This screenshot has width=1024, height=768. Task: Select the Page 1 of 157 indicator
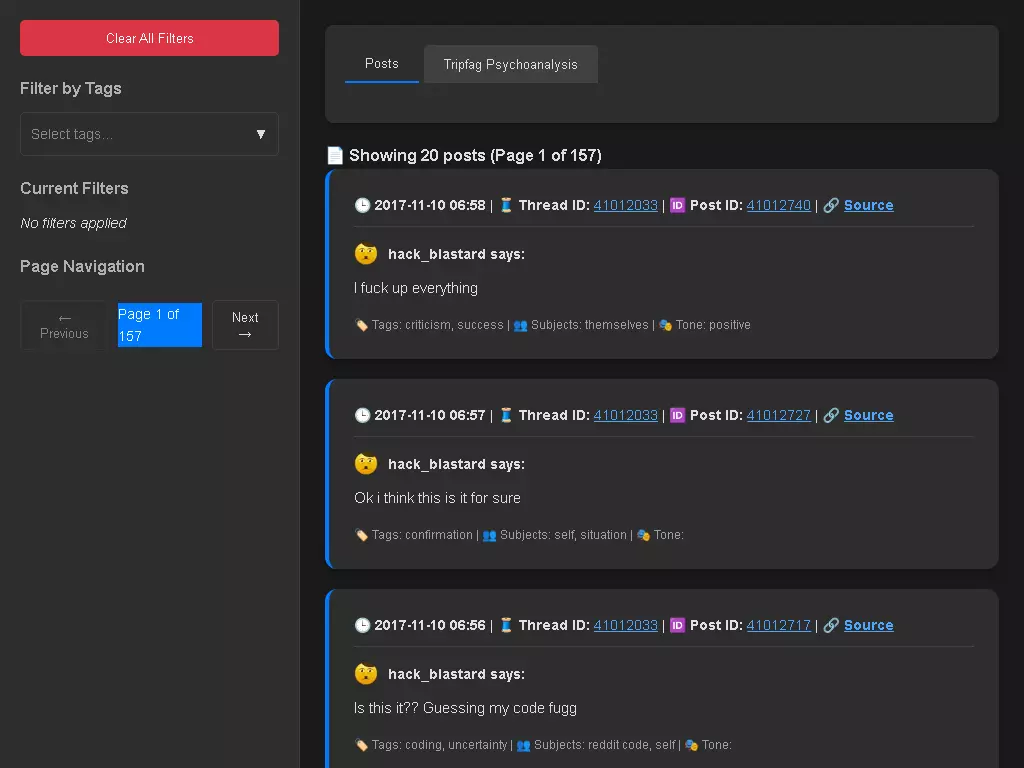(x=159, y=325)
